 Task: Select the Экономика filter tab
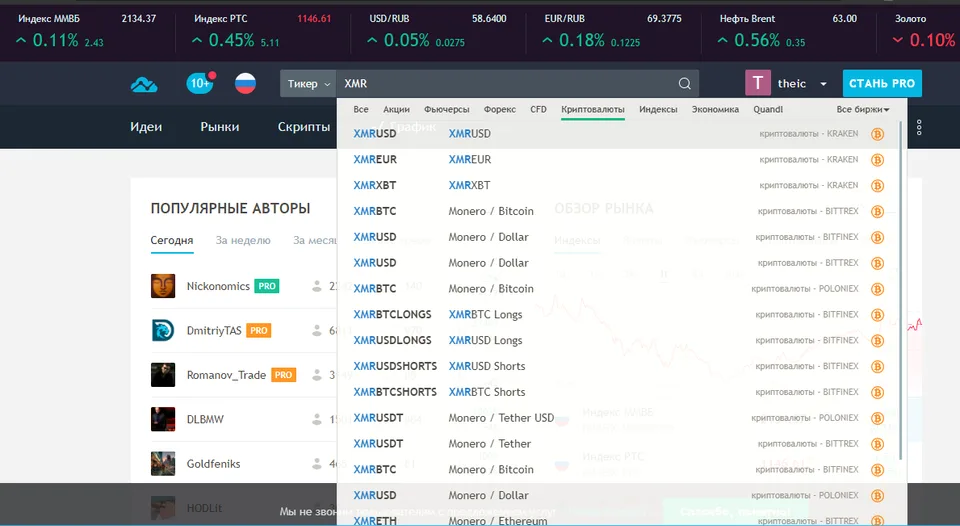[715, 110]
